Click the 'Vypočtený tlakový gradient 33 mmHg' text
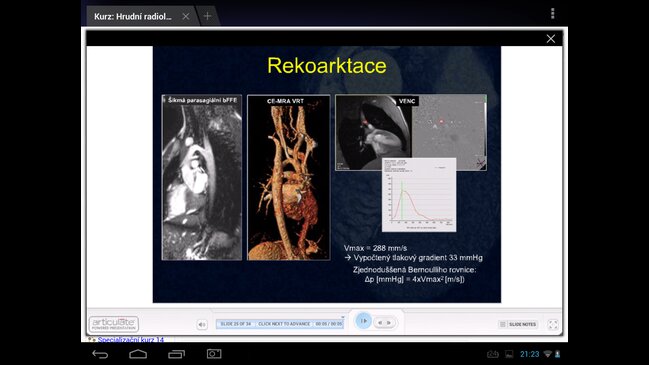This screenshot has height=365, width=649. 418,257
